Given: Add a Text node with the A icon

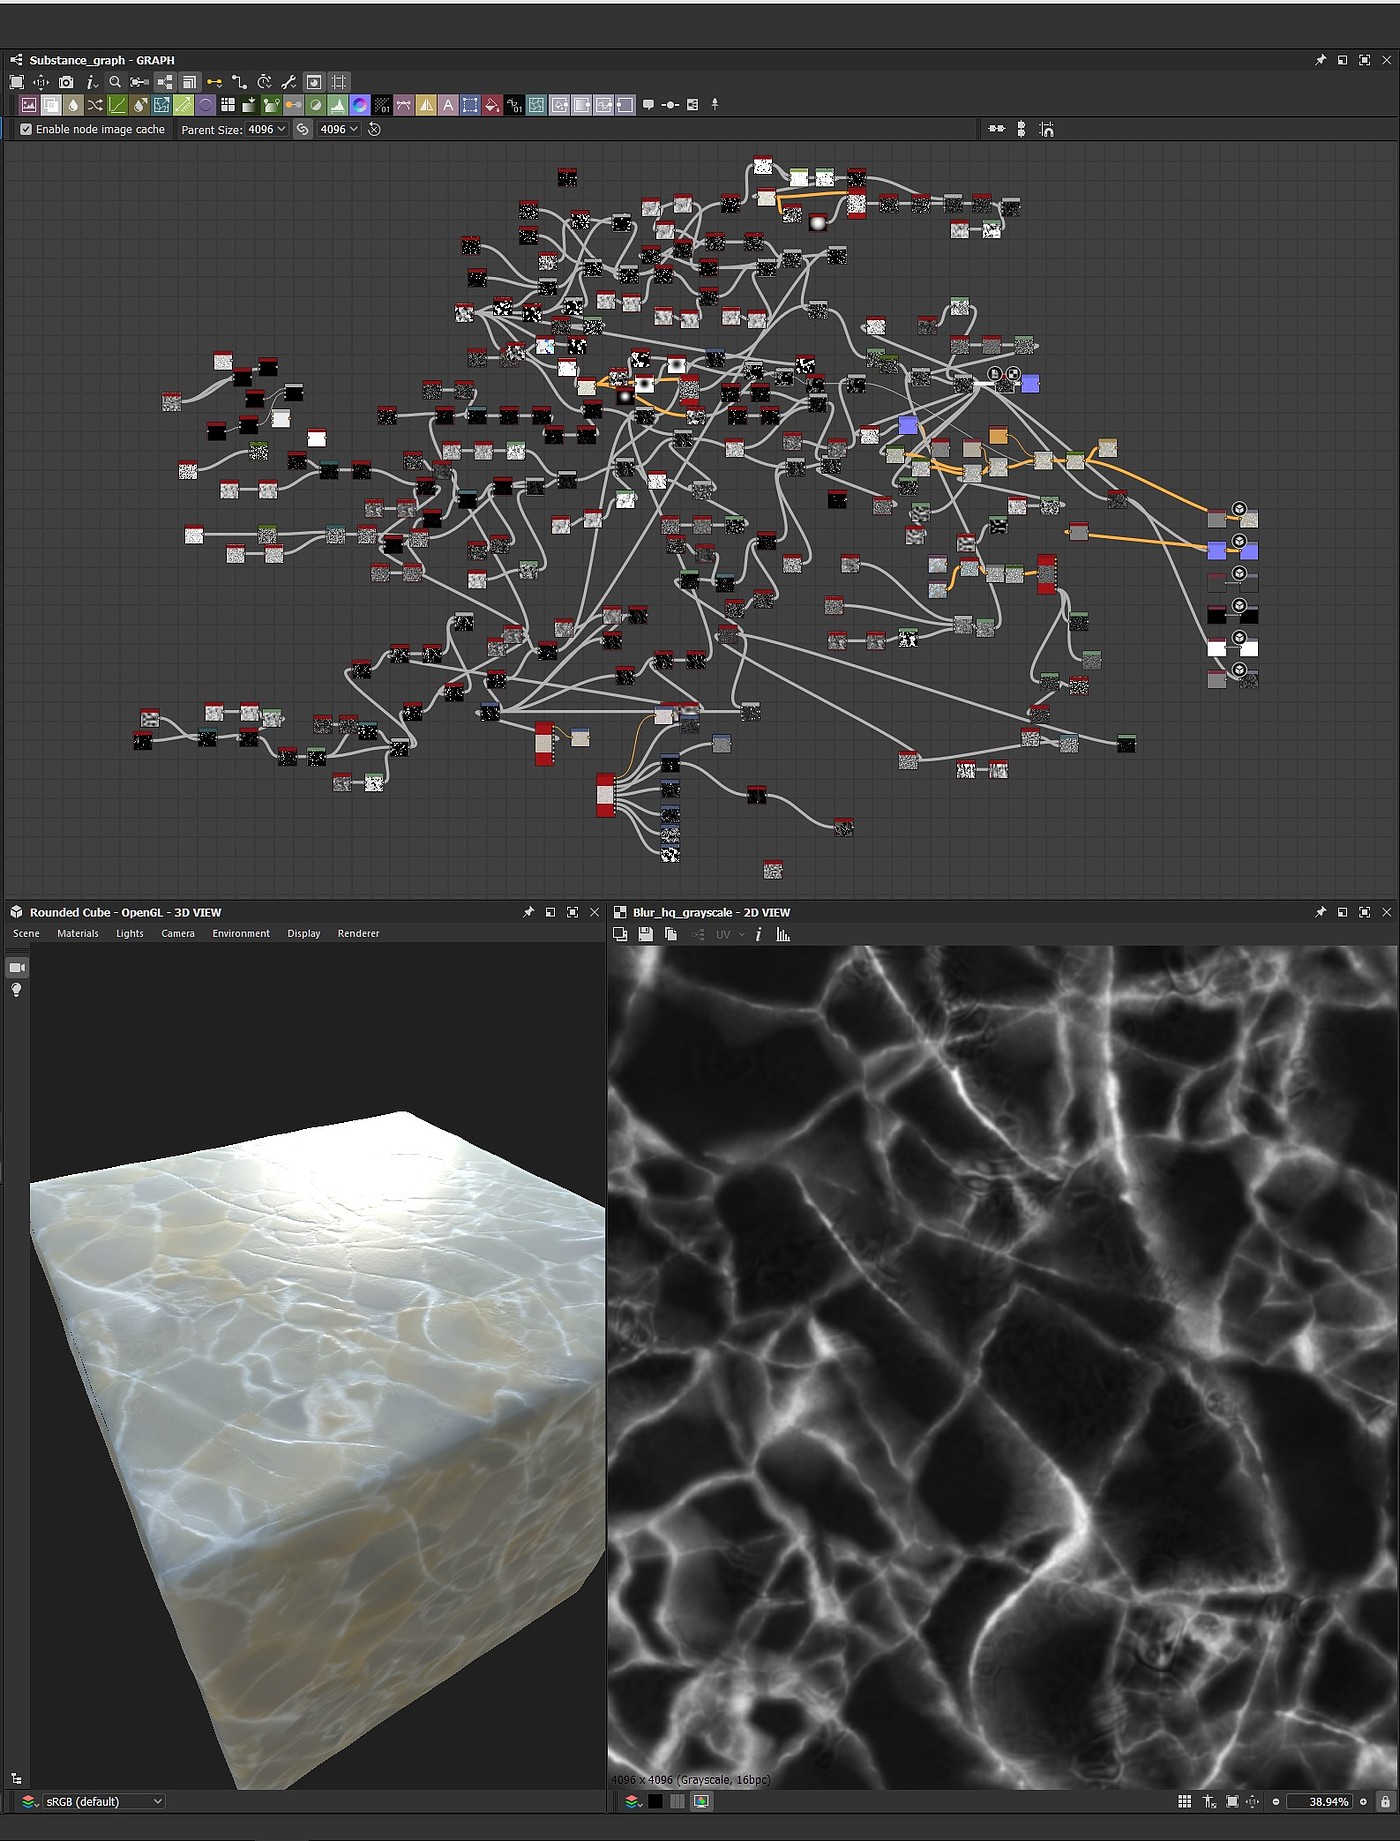Looking at the screenshot, I should coord(448,105).
